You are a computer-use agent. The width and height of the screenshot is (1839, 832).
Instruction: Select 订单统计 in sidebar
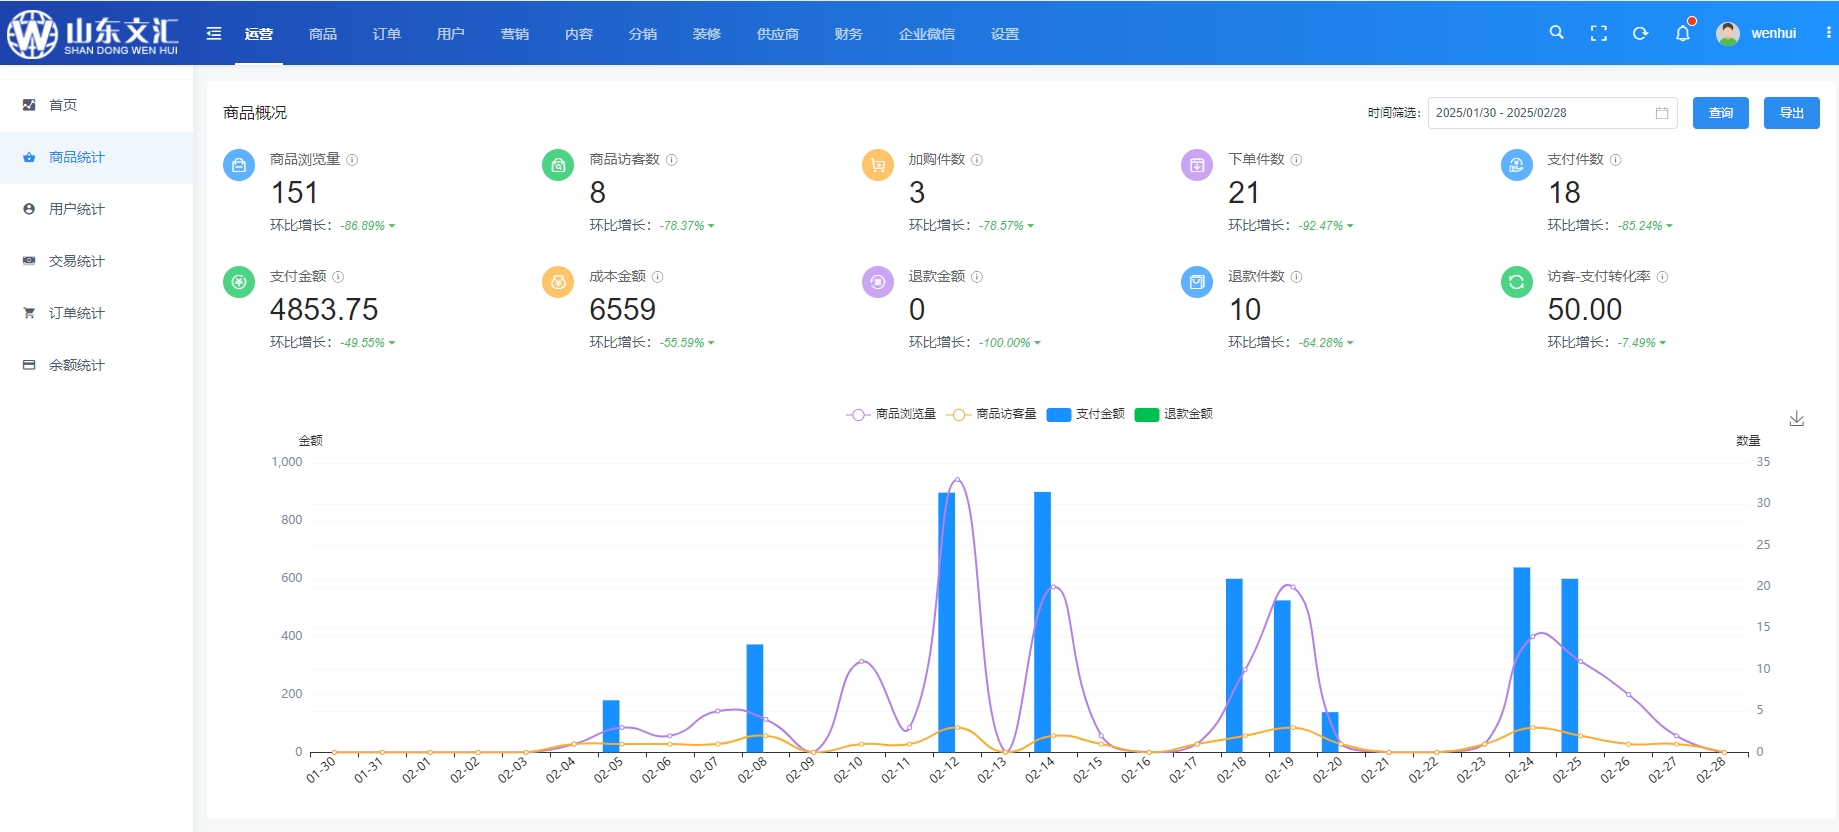click(96, 313)
